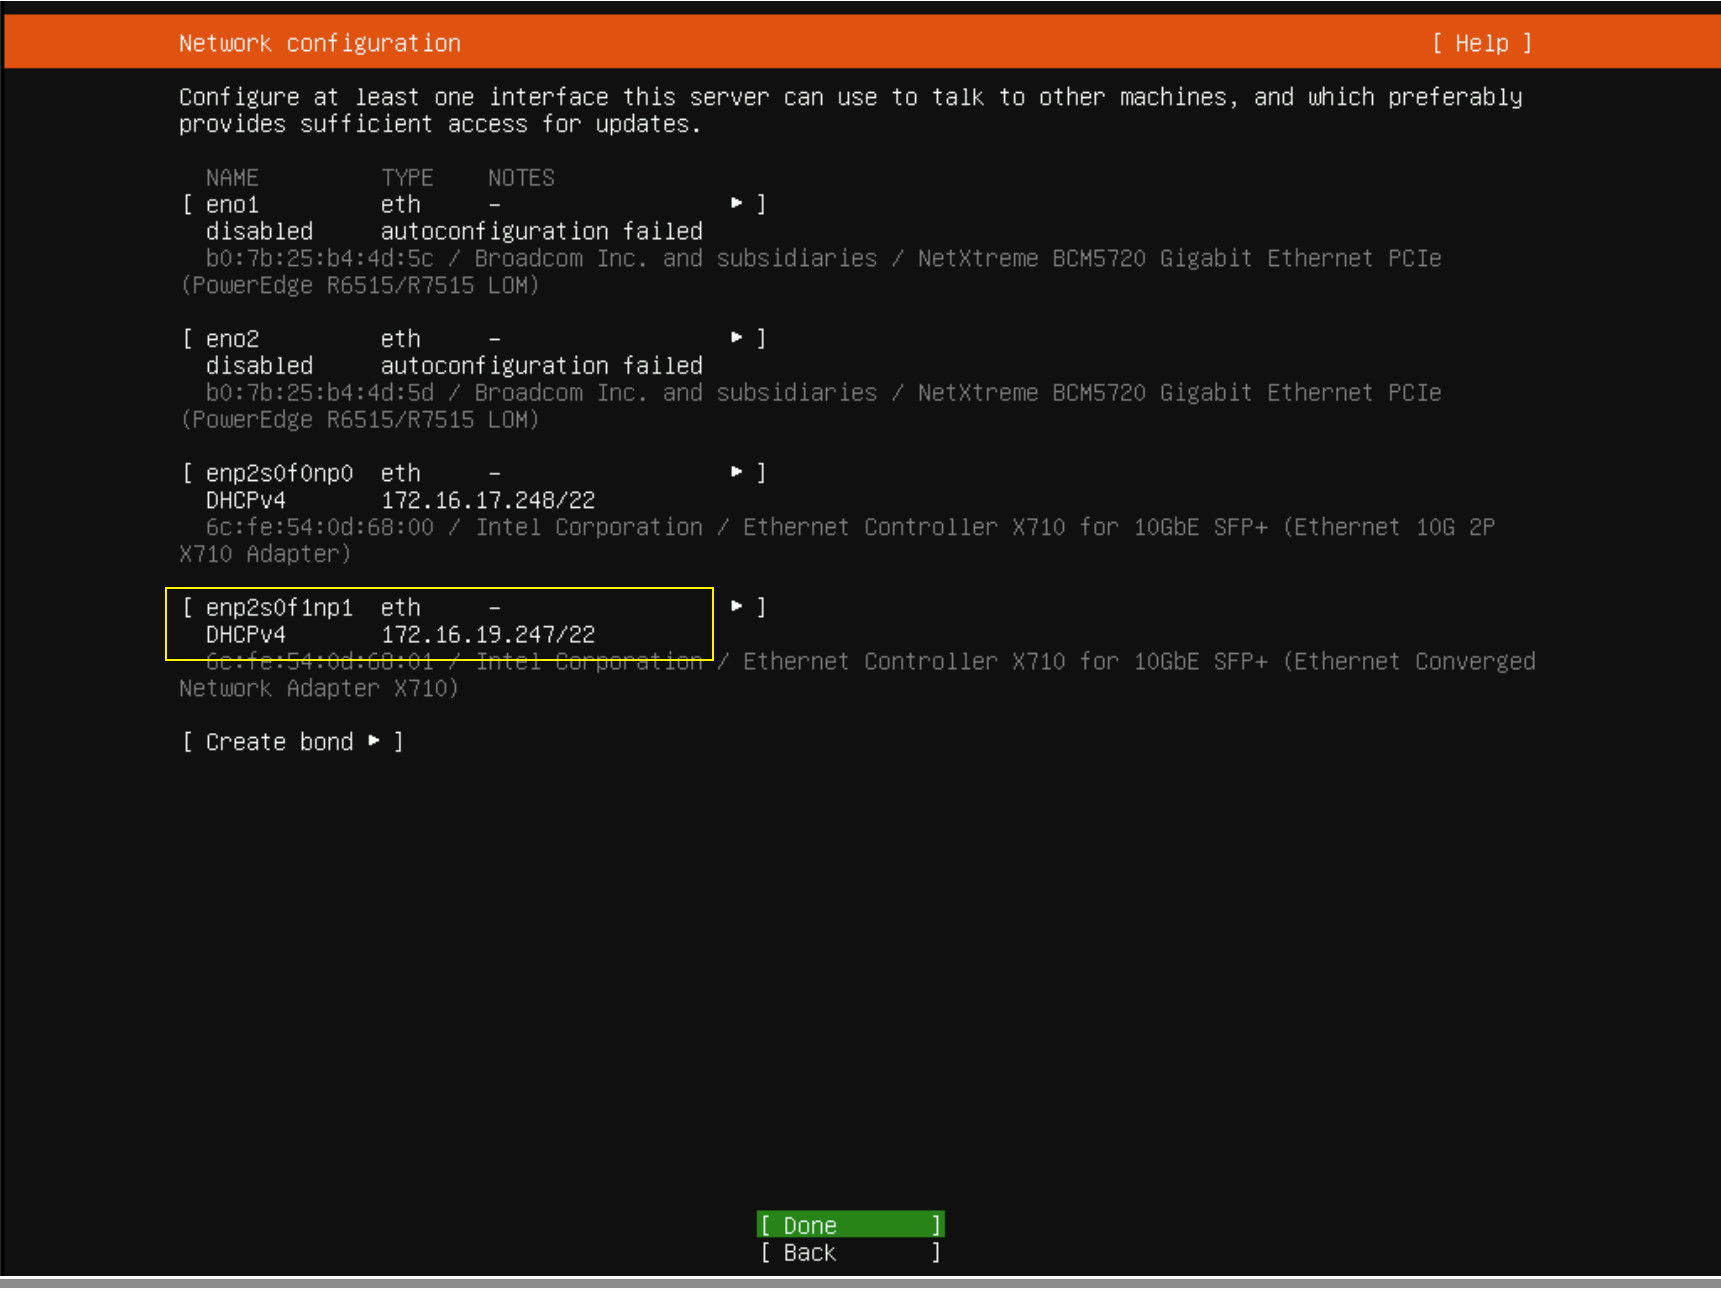The image size is (1721, 1291).
Task: Click the Network configuration title
Action: (319, 43)
